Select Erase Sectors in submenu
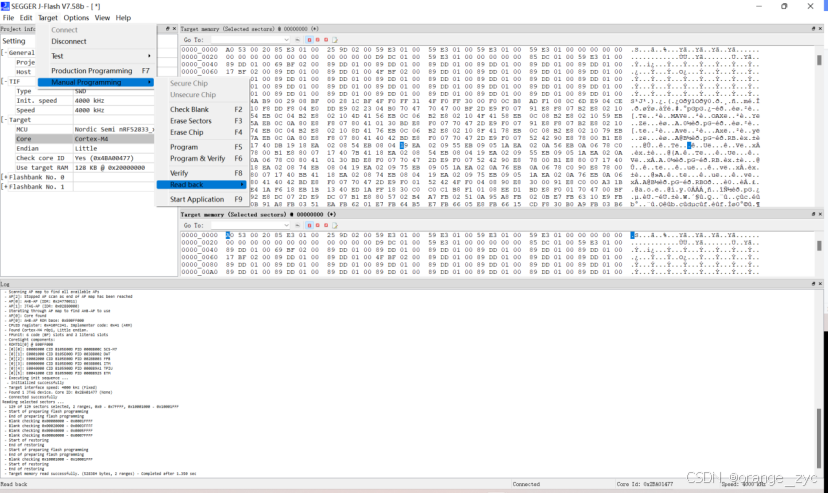This screenshot has height=493, width=829. (x=201, y=121)
